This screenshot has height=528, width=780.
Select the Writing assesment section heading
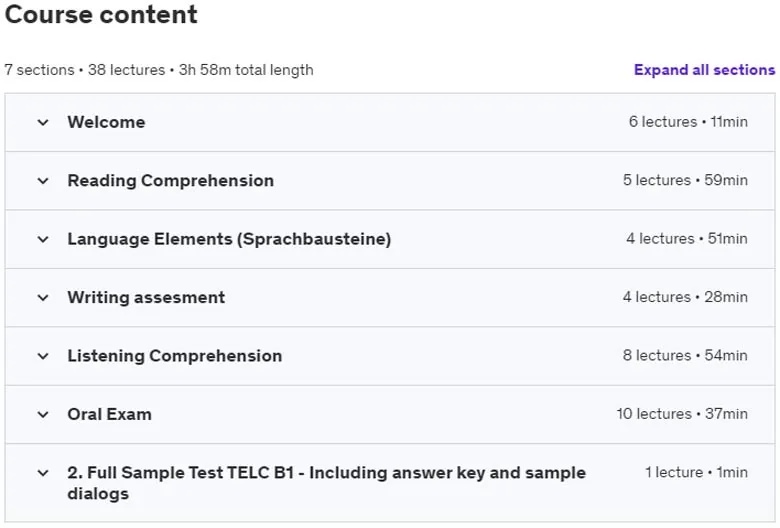click(146, 298)
